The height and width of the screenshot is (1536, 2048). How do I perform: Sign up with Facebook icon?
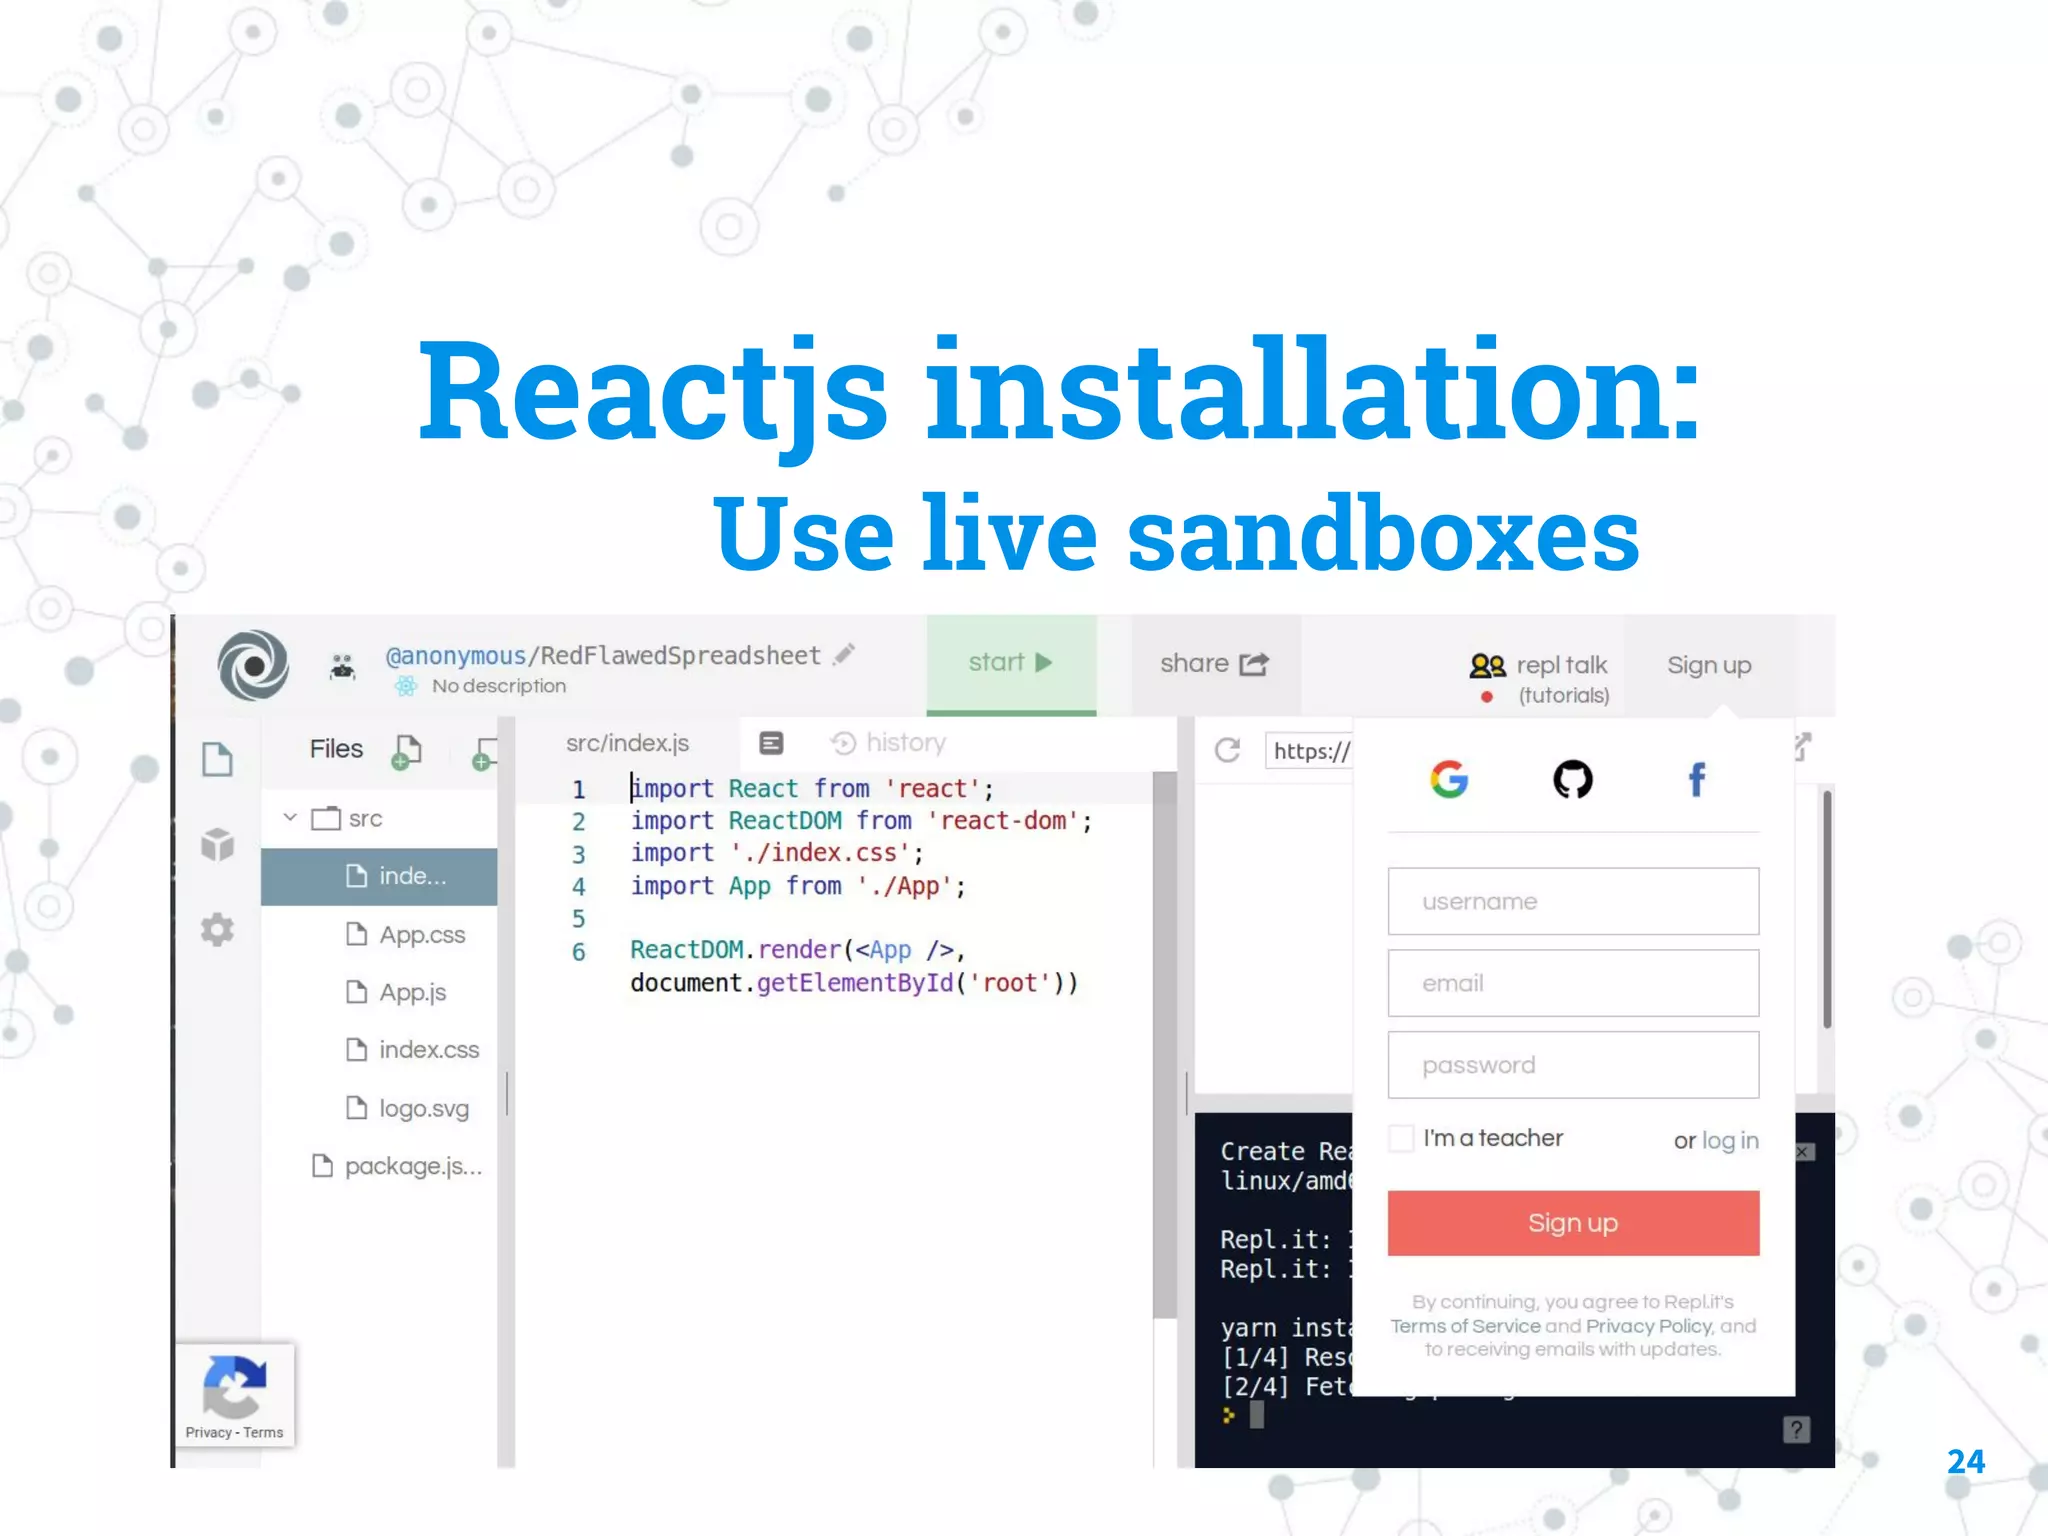pos(1697,779)
